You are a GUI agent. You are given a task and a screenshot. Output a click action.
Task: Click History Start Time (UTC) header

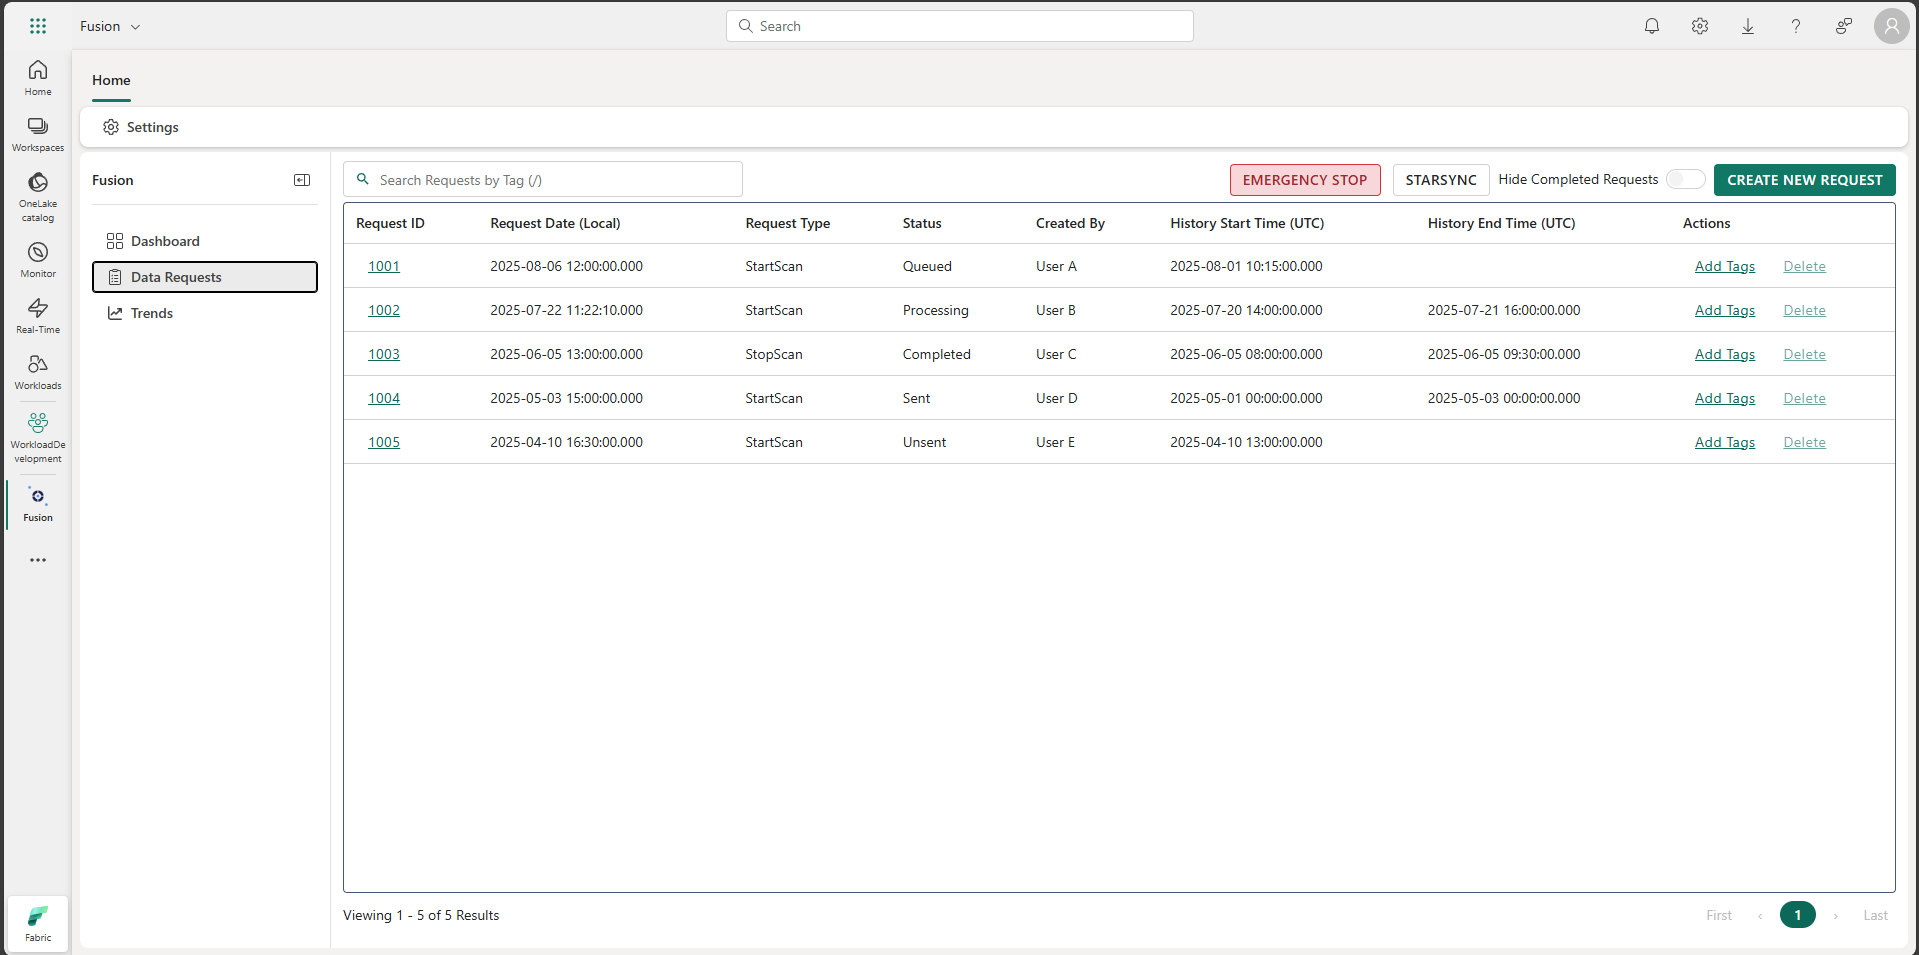(1247, 223)
